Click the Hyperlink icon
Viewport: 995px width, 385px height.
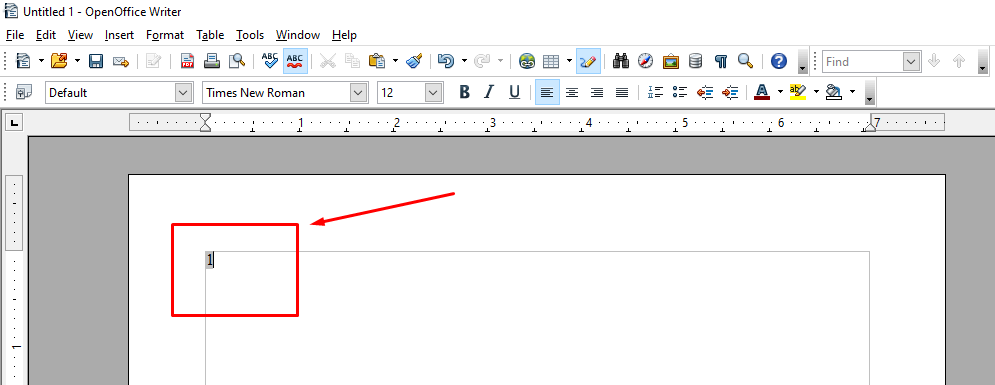527,61
